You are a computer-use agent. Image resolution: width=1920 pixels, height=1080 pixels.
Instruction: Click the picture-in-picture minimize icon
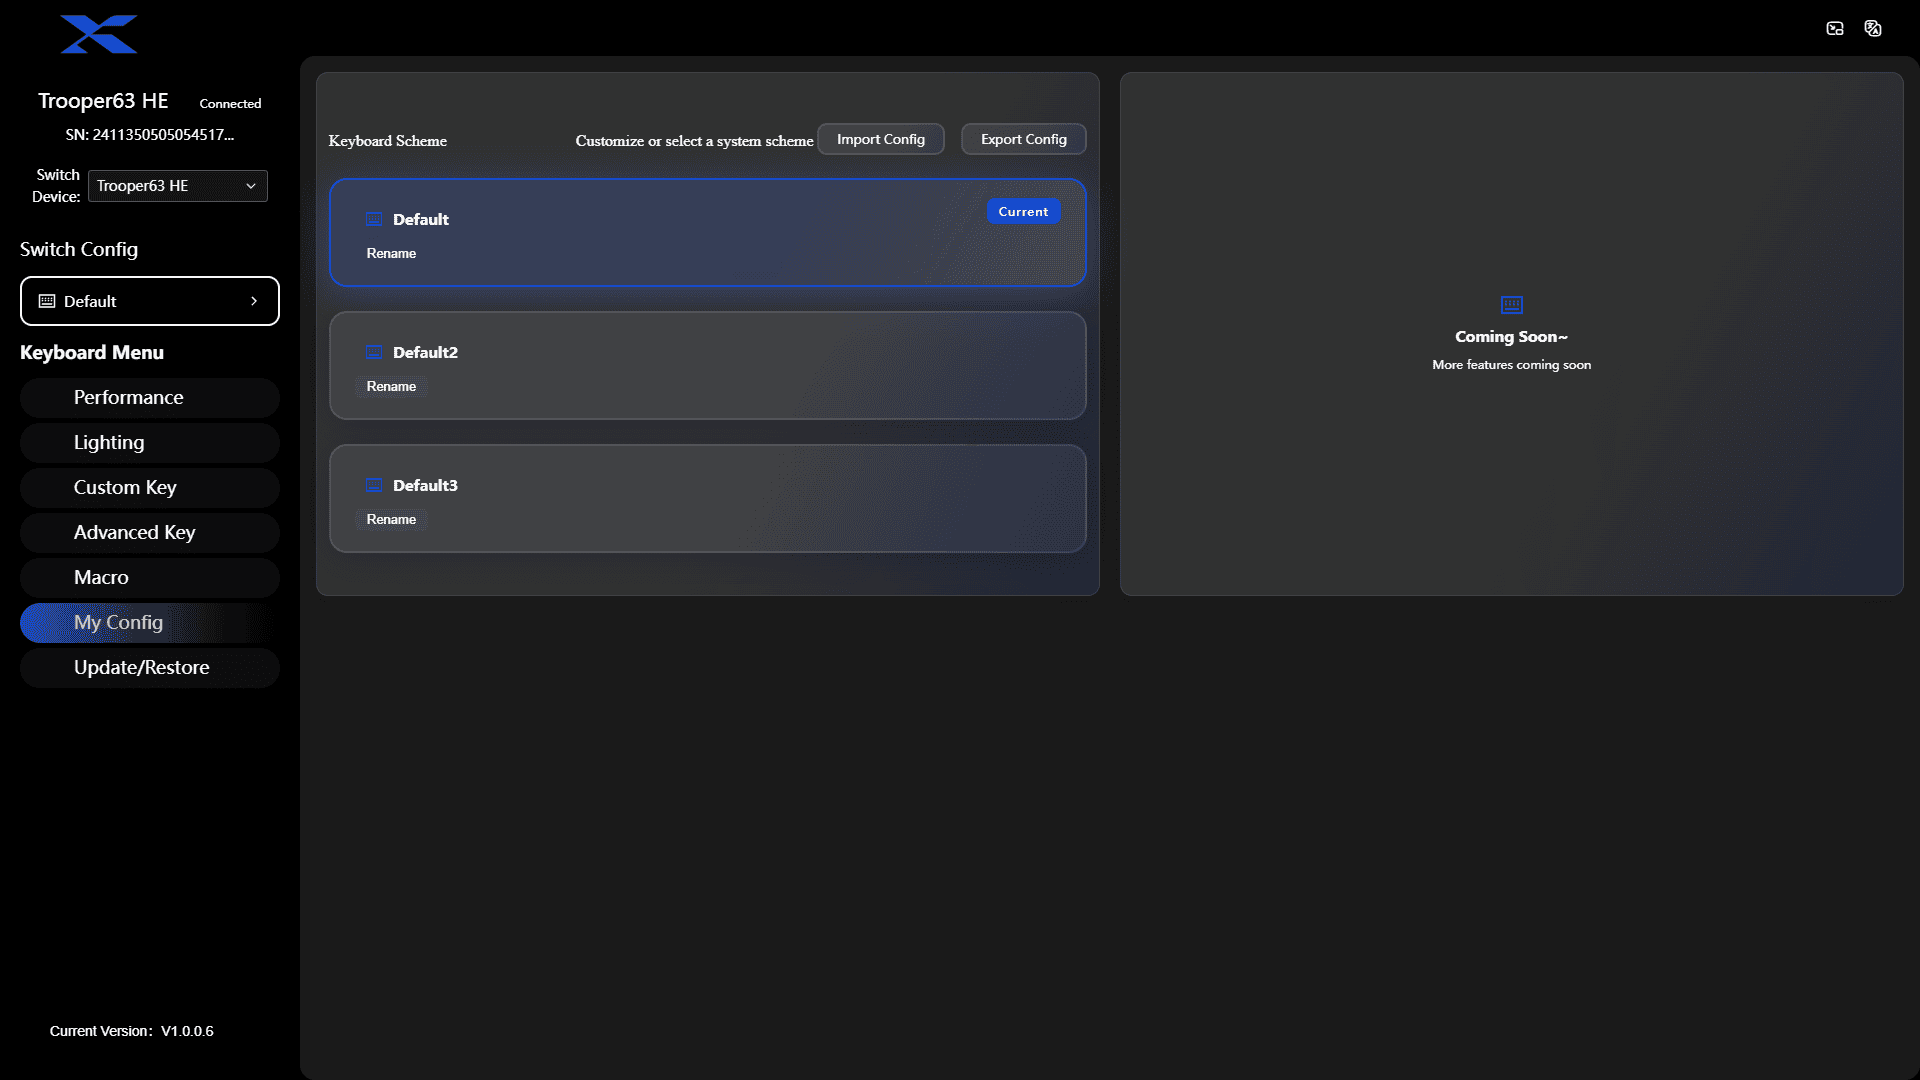point(1835,28)
